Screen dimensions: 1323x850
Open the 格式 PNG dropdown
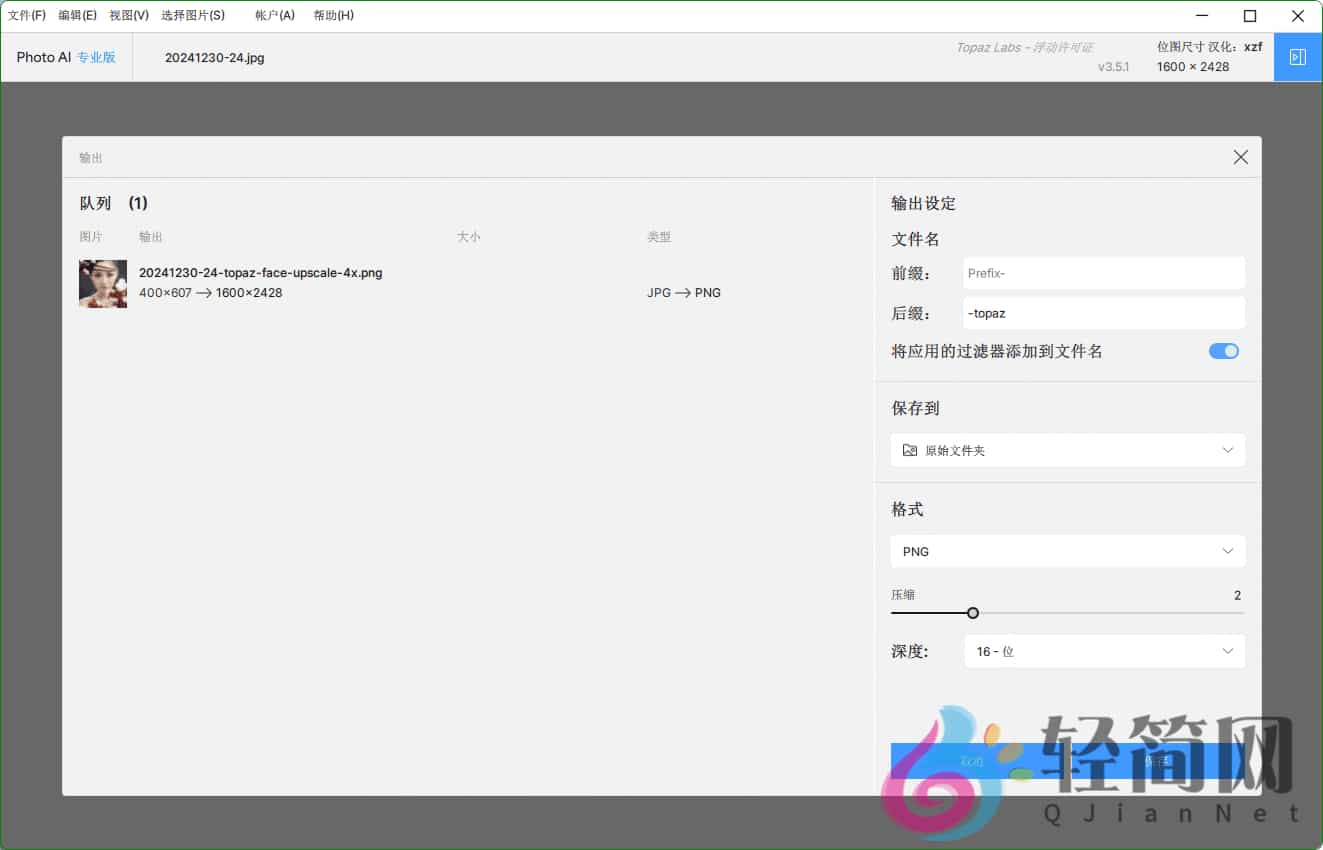coord(1066,551)
